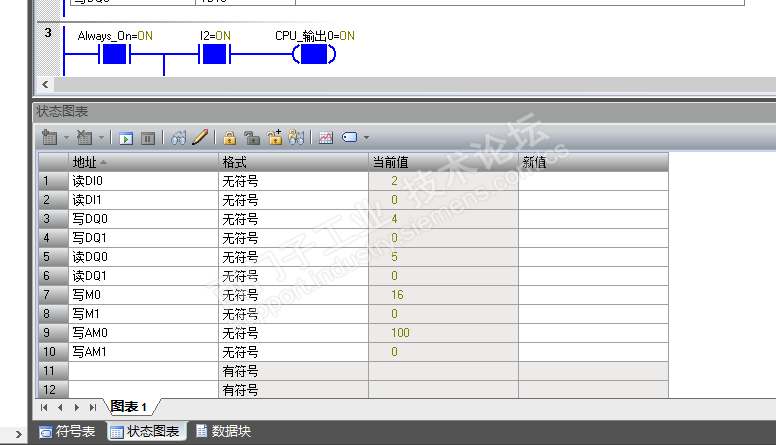Image resolution: width=776 pixels, height=445 pixels.
Task: Click the unforce gray lock icon
Action: (252, 138)
